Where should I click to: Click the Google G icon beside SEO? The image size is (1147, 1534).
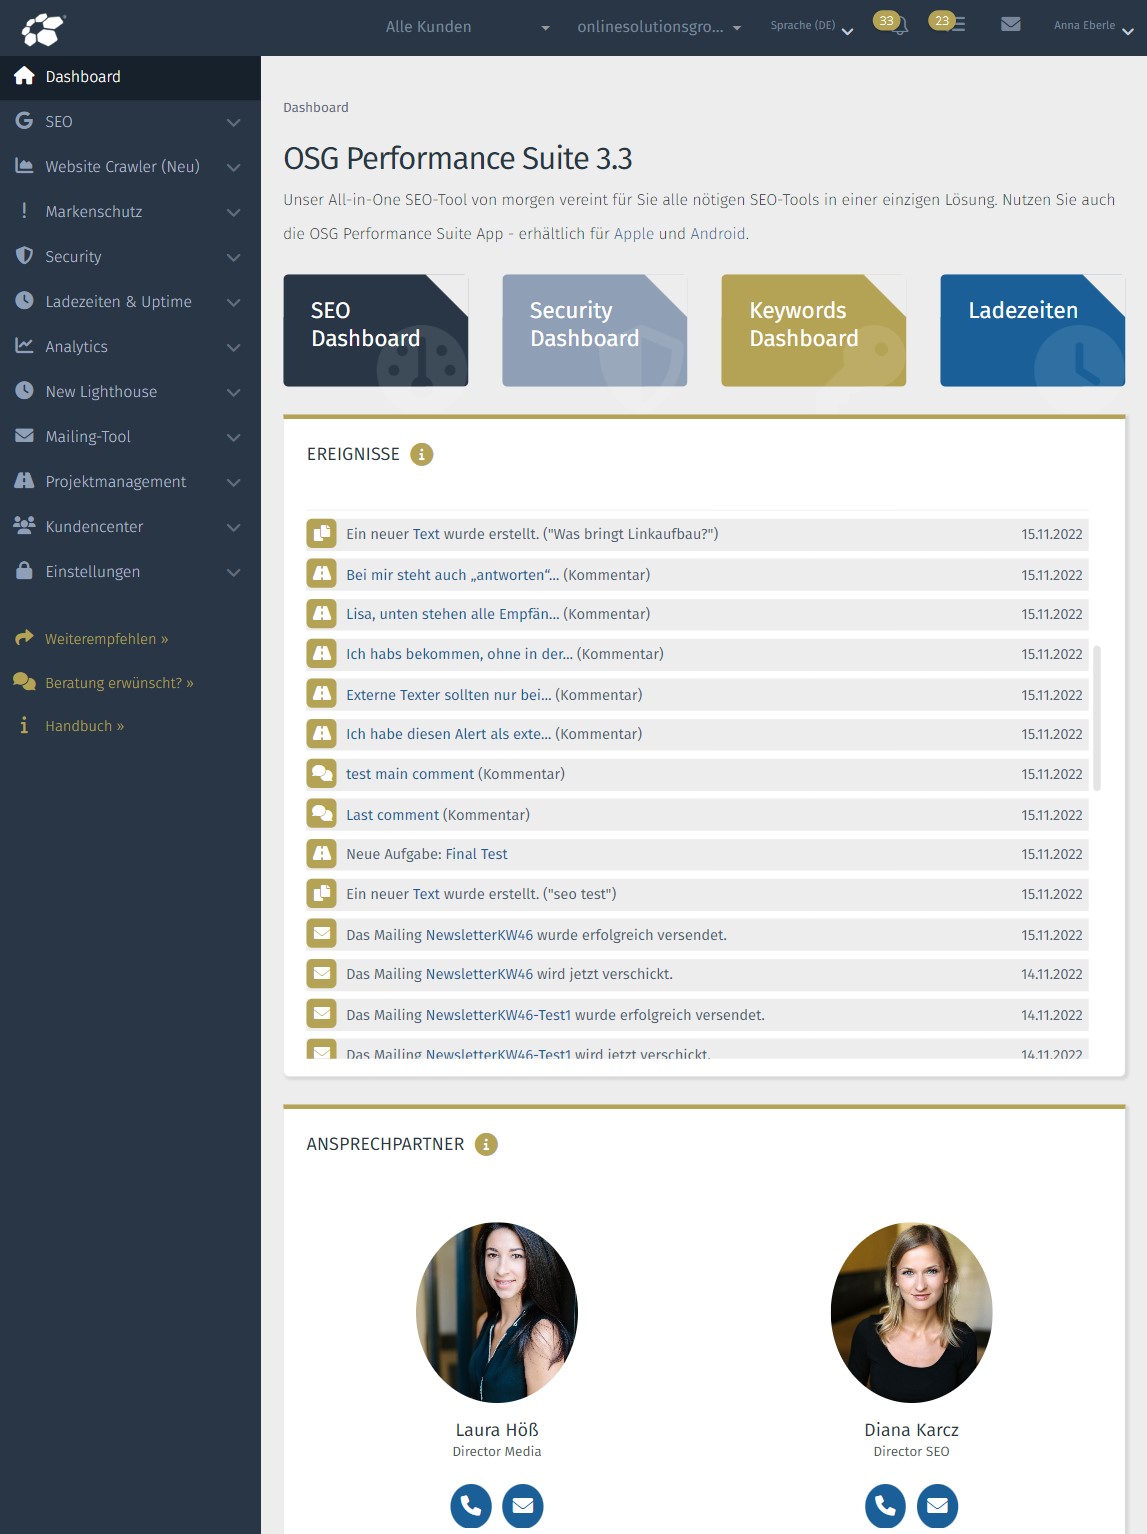[x=24, y=121]
